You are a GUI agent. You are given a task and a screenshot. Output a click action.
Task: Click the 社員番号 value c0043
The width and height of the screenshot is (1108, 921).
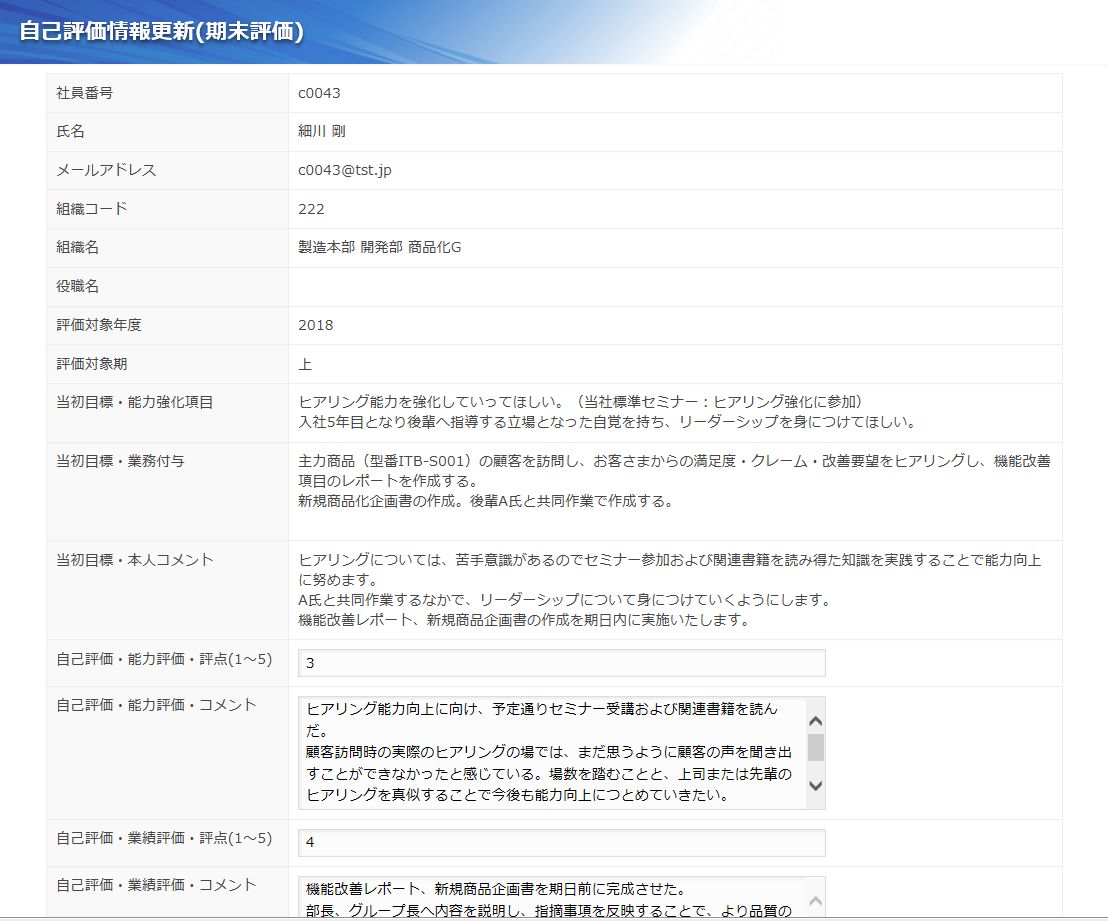(x=319, y=93)
